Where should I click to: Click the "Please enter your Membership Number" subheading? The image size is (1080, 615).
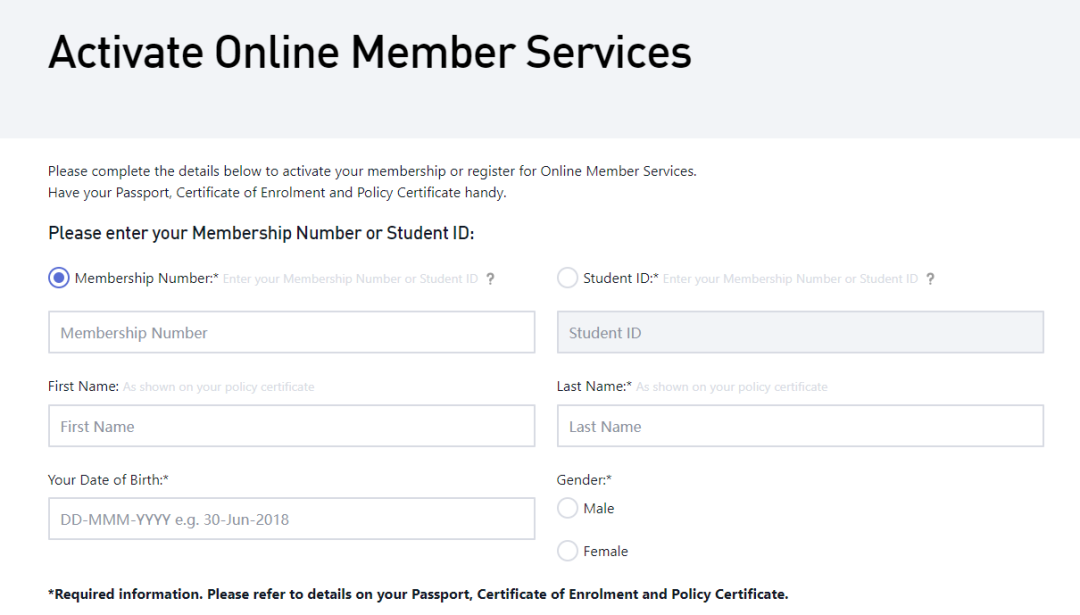click(260, 233)
